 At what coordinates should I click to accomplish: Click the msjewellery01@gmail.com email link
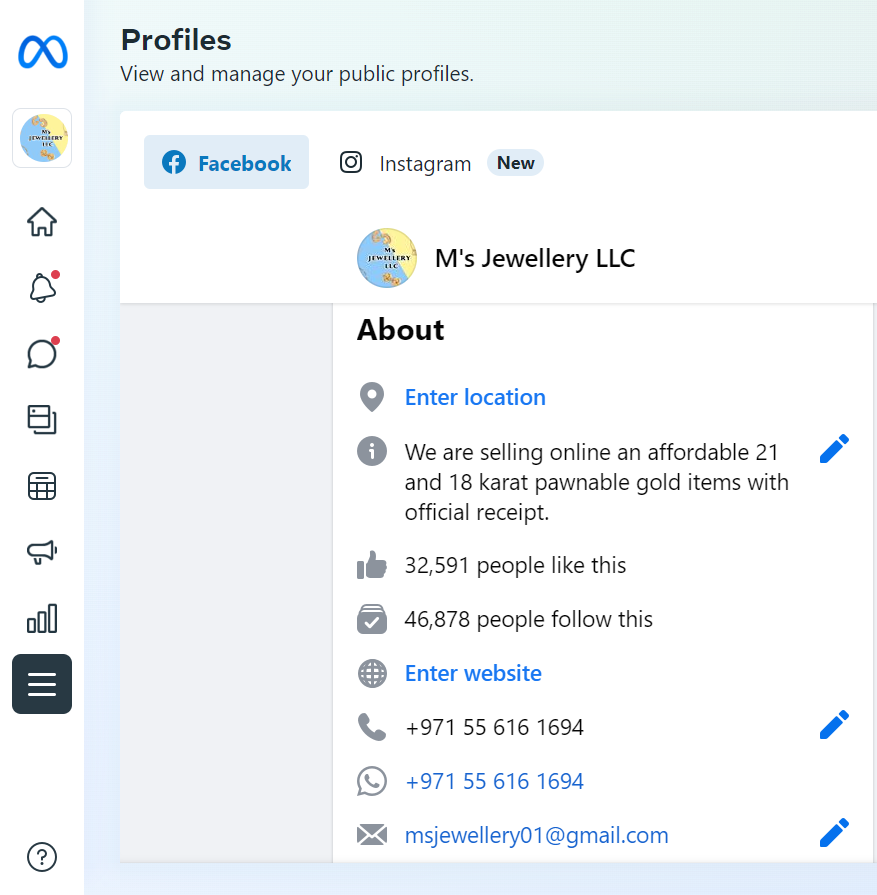[536, 835]
